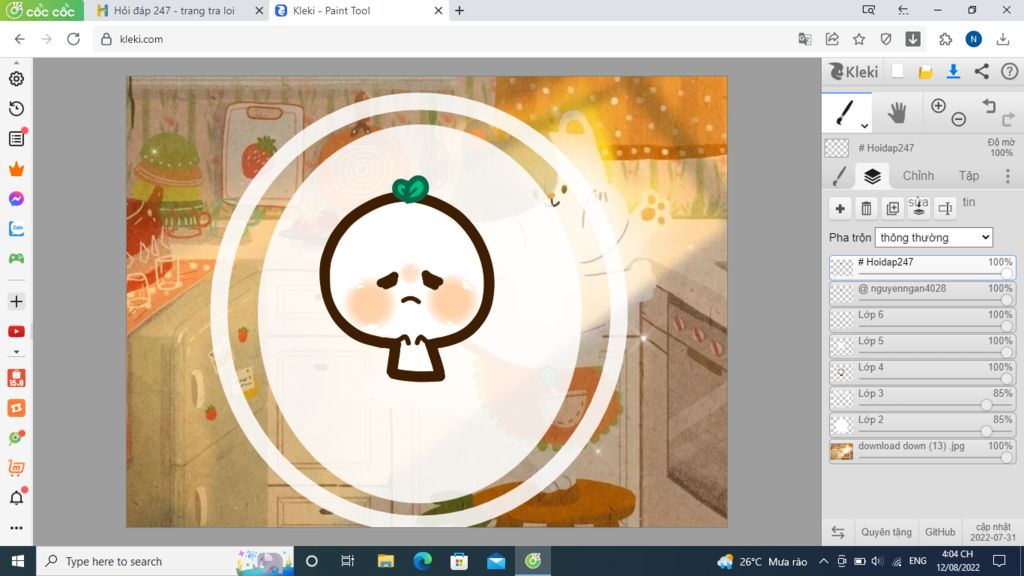1024x576 pixels.
Task: Undo the last action
Action: click(x=989, y=106)
